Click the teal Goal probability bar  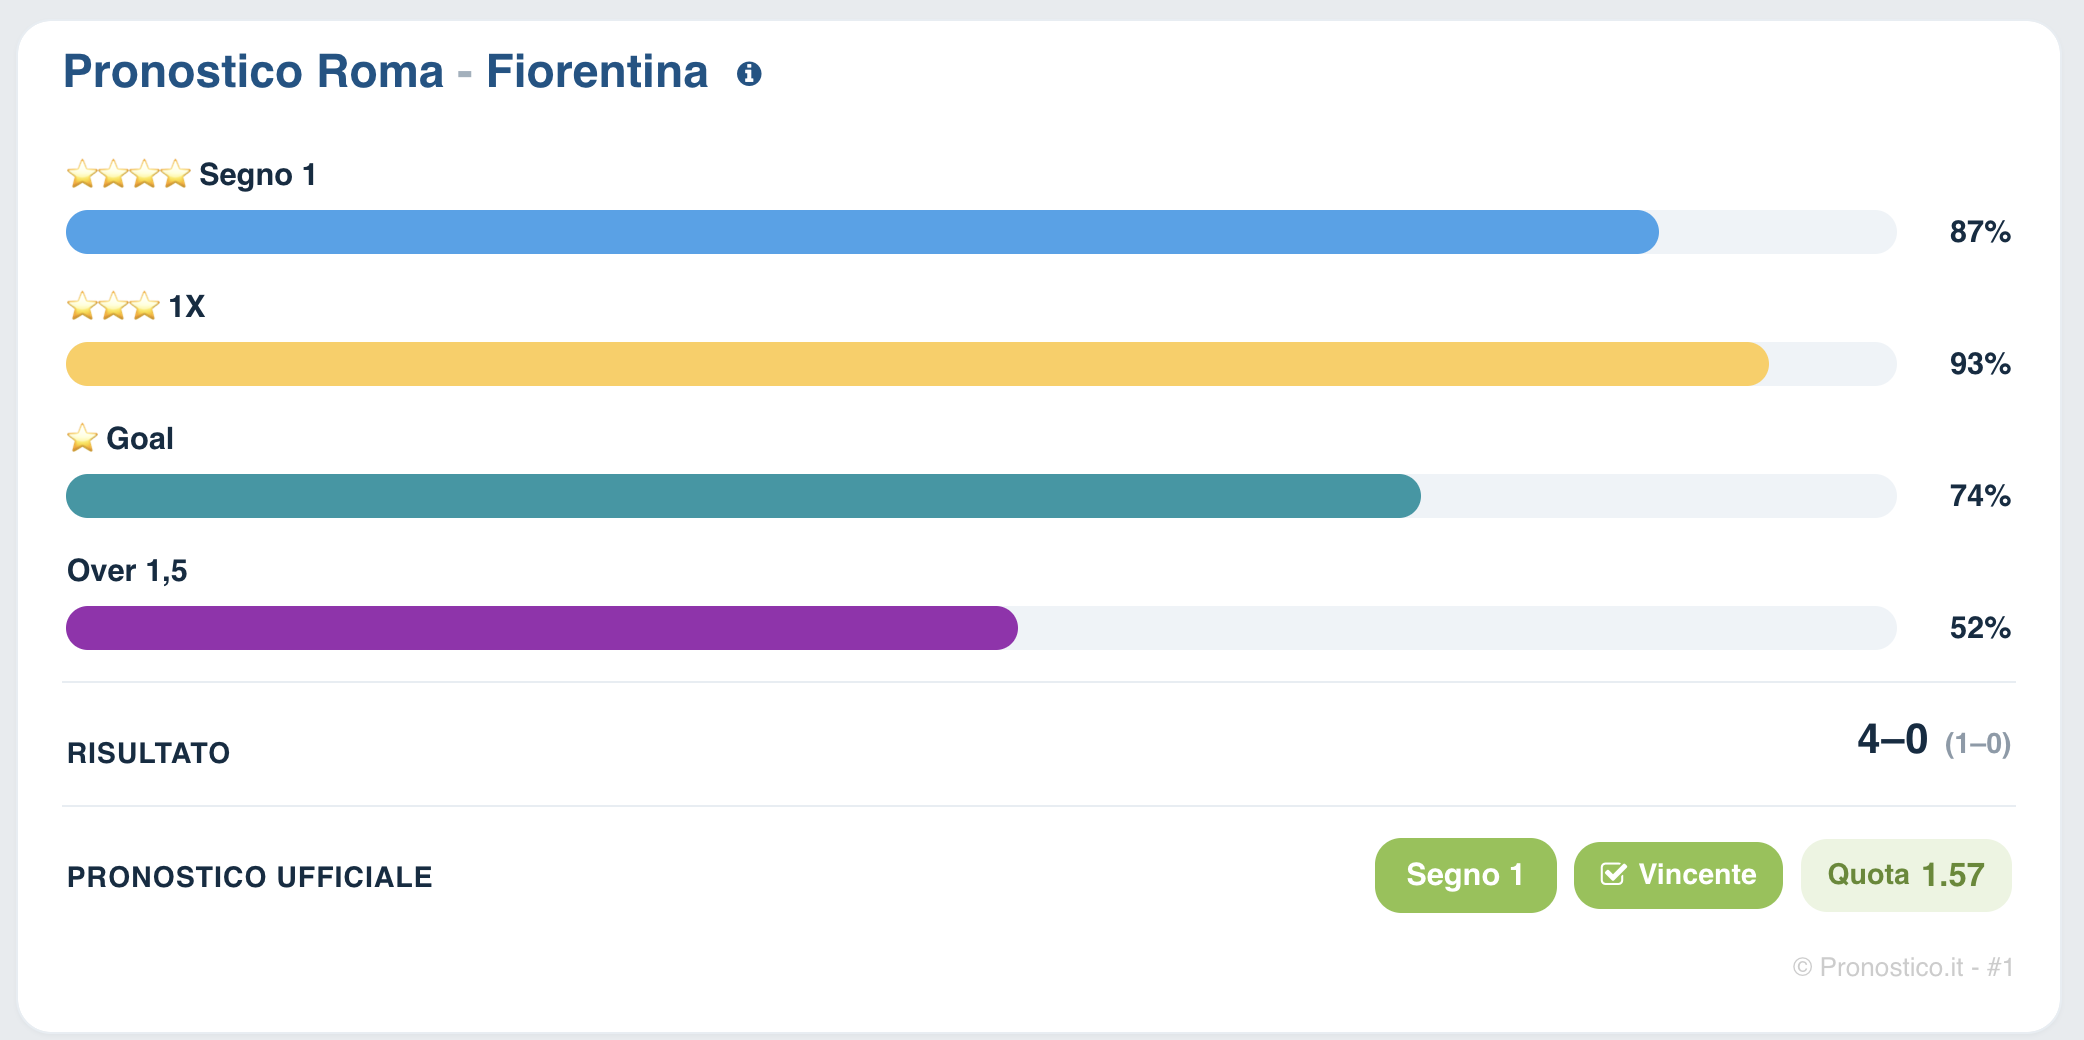click(x=743, y=496)
